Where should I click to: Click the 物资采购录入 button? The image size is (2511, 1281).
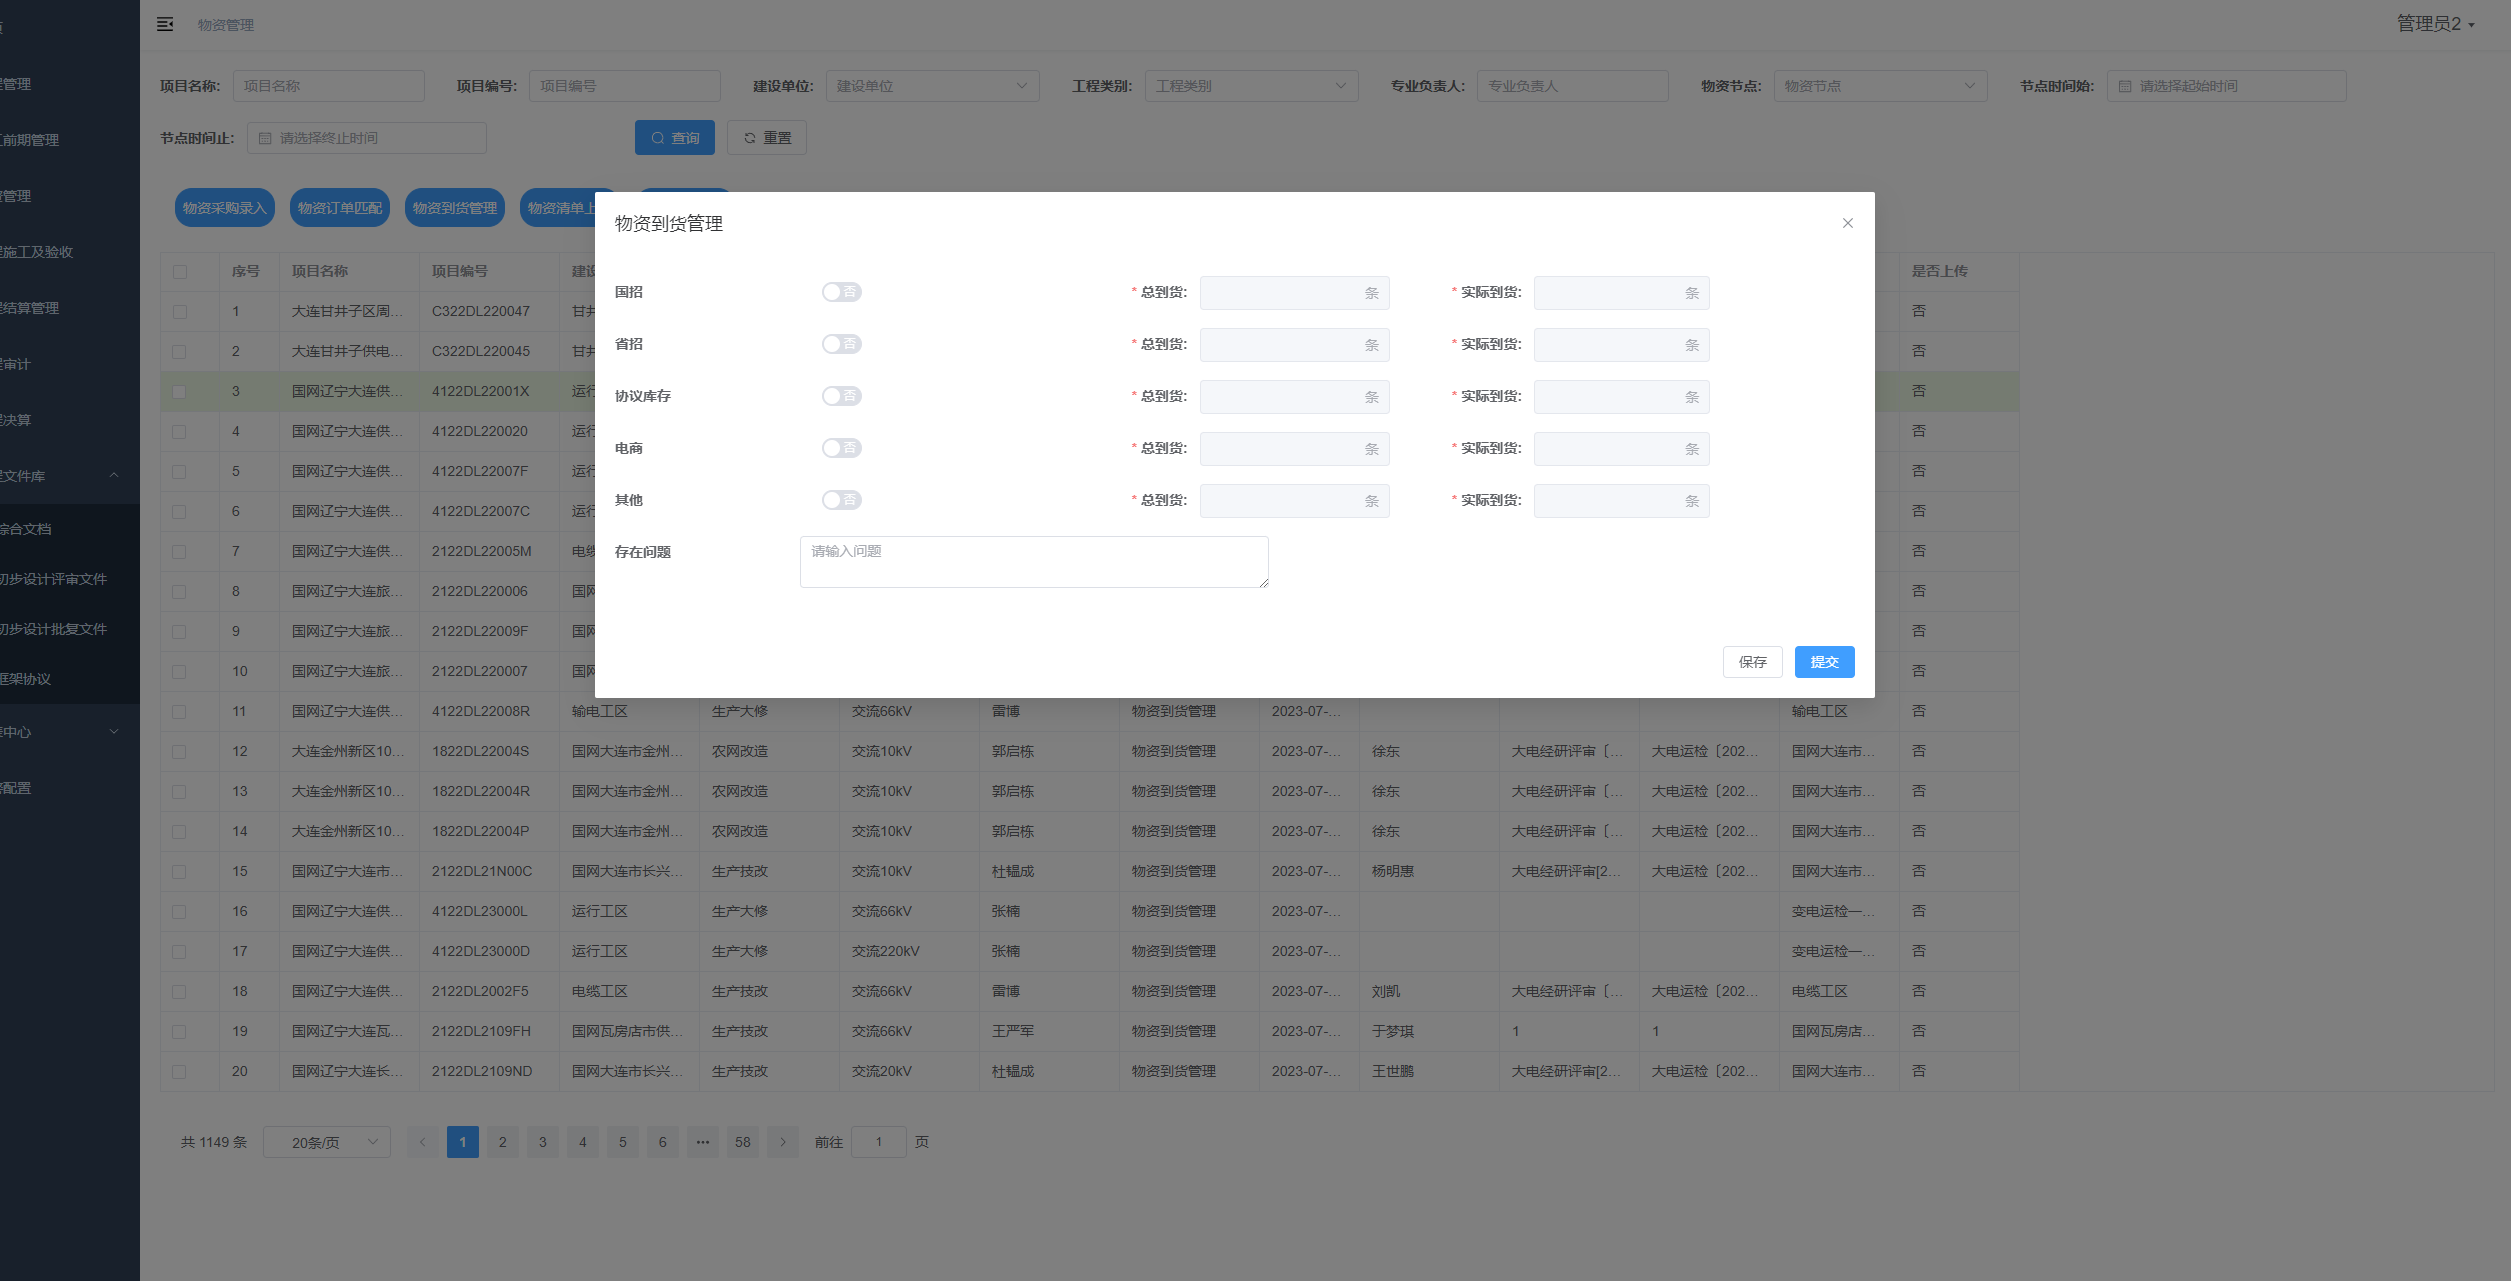pos(225,208)
